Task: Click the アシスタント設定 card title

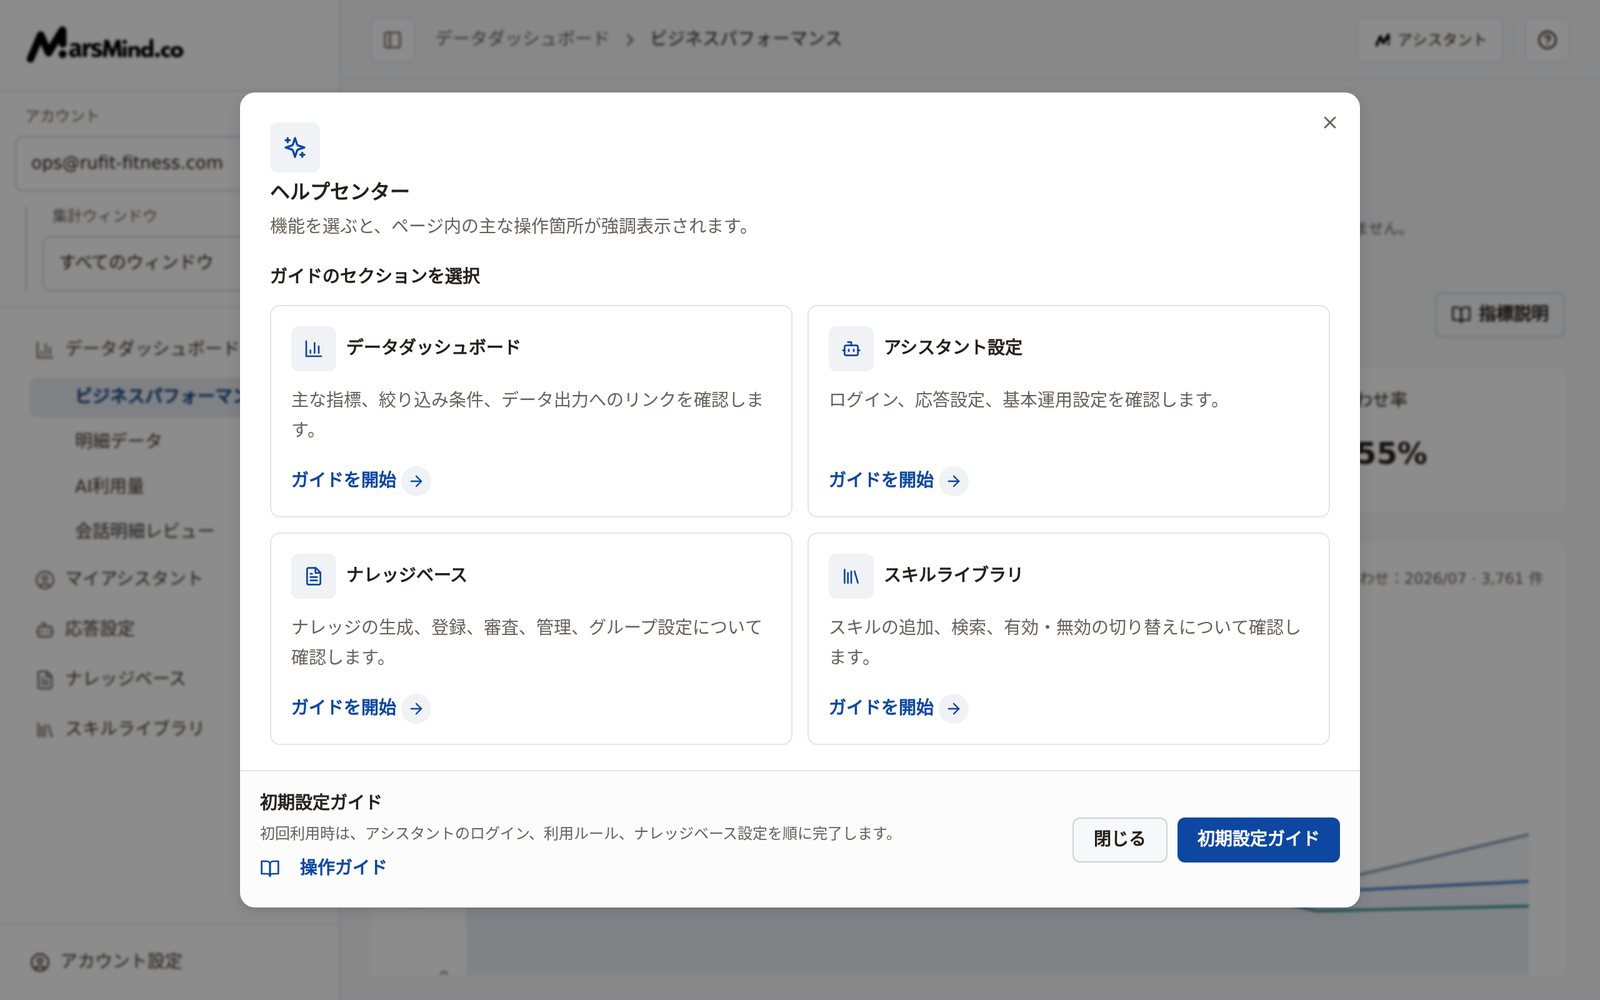Action: pos(953,348)
